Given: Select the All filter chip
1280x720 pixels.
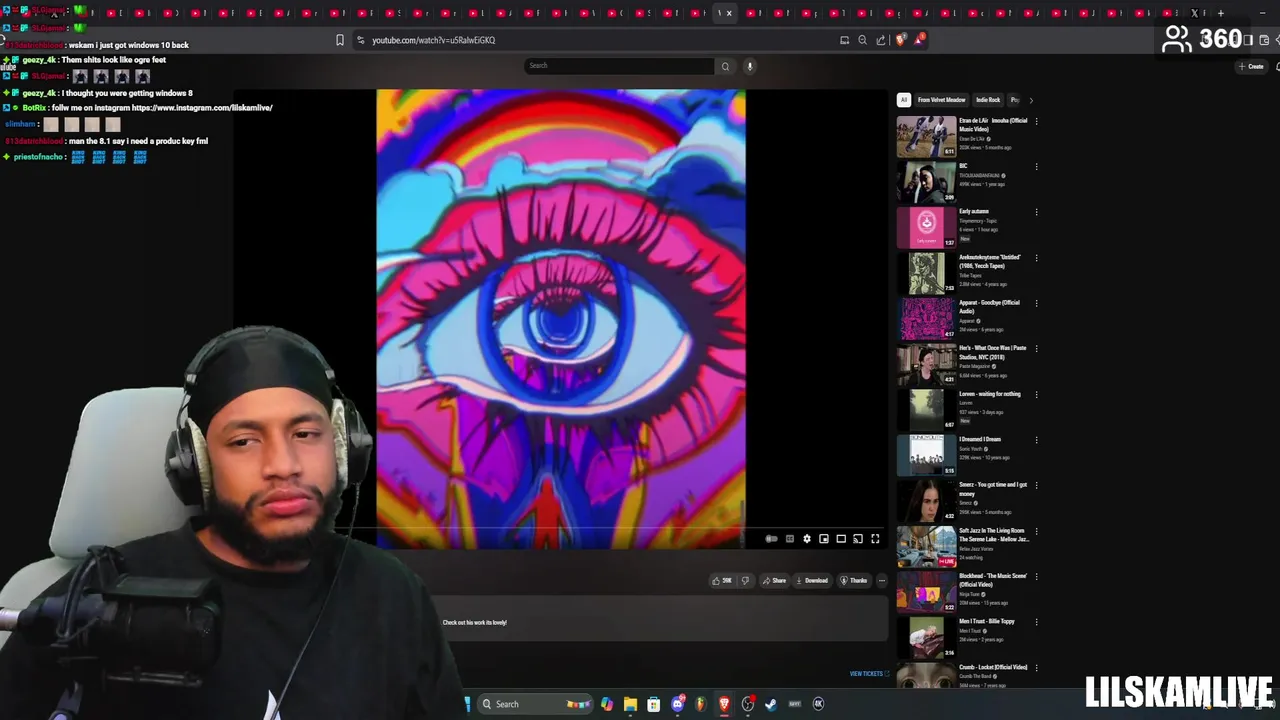Looking at the screenshot, I should tap(903, 100).
